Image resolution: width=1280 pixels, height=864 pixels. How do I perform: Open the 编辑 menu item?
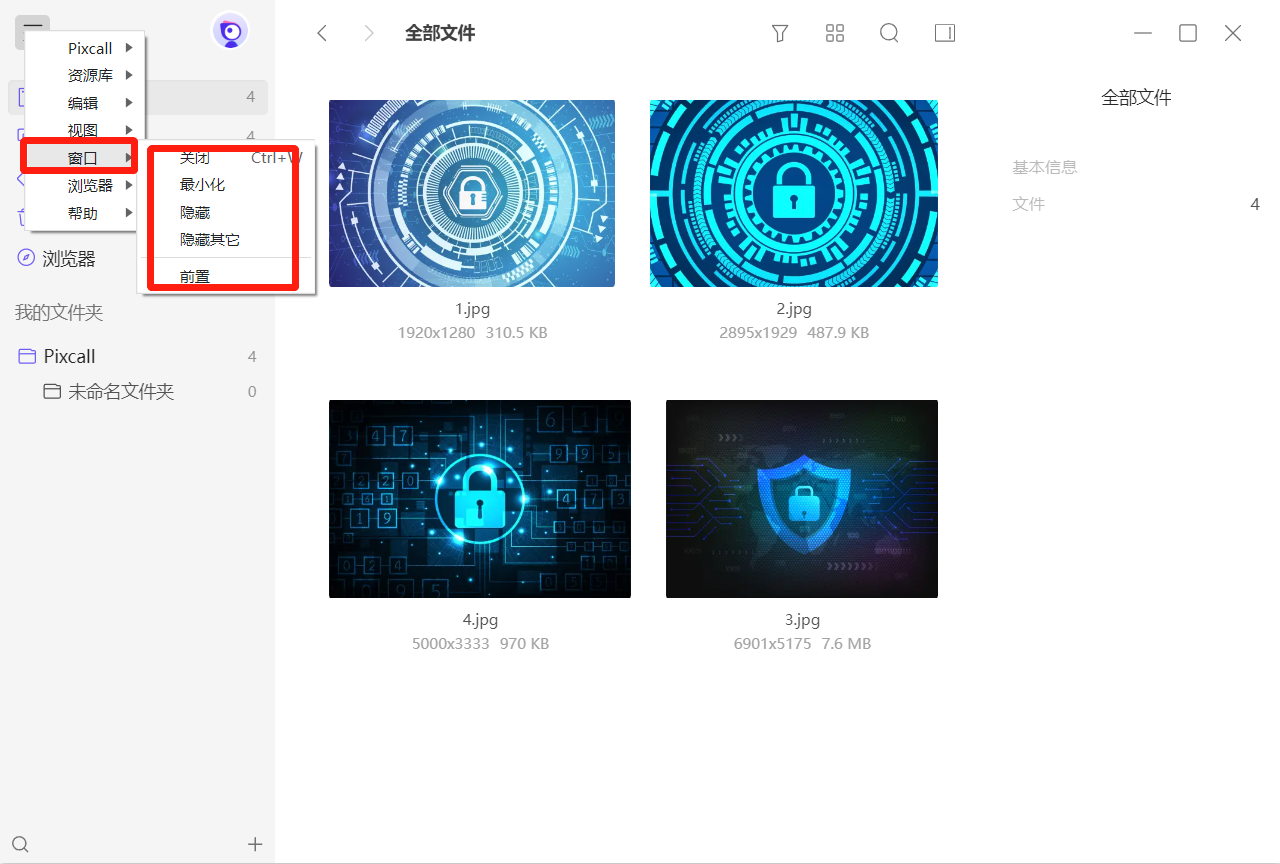coord(85,103)
